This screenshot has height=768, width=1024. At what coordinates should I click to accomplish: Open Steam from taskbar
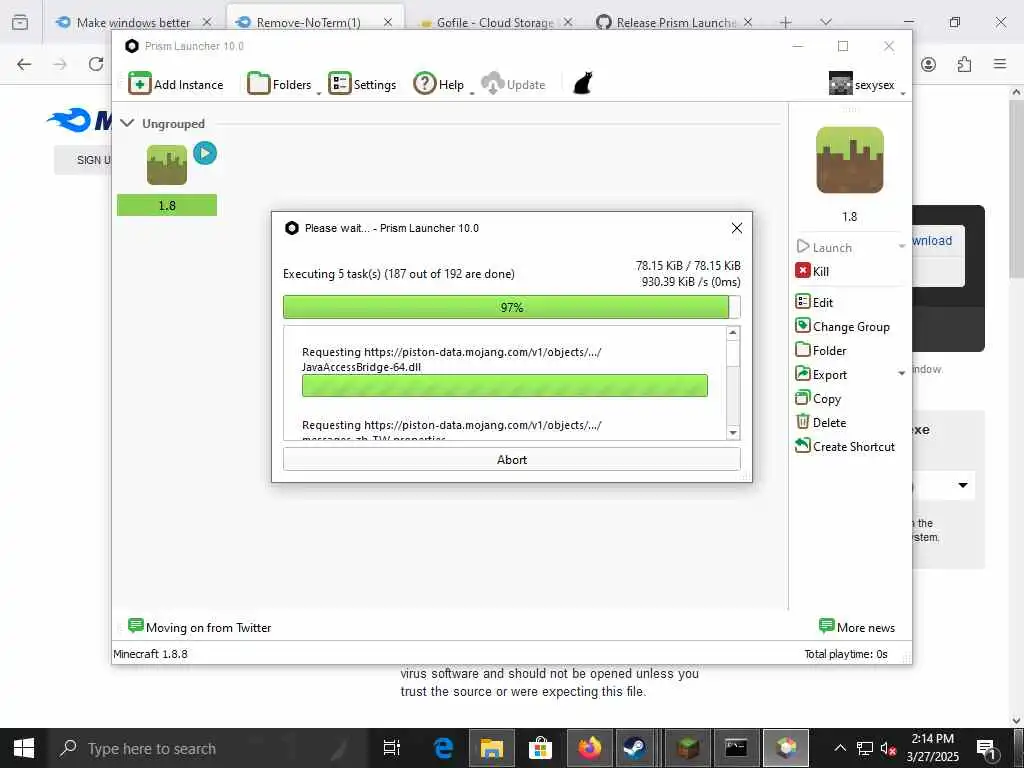(635, 748)
